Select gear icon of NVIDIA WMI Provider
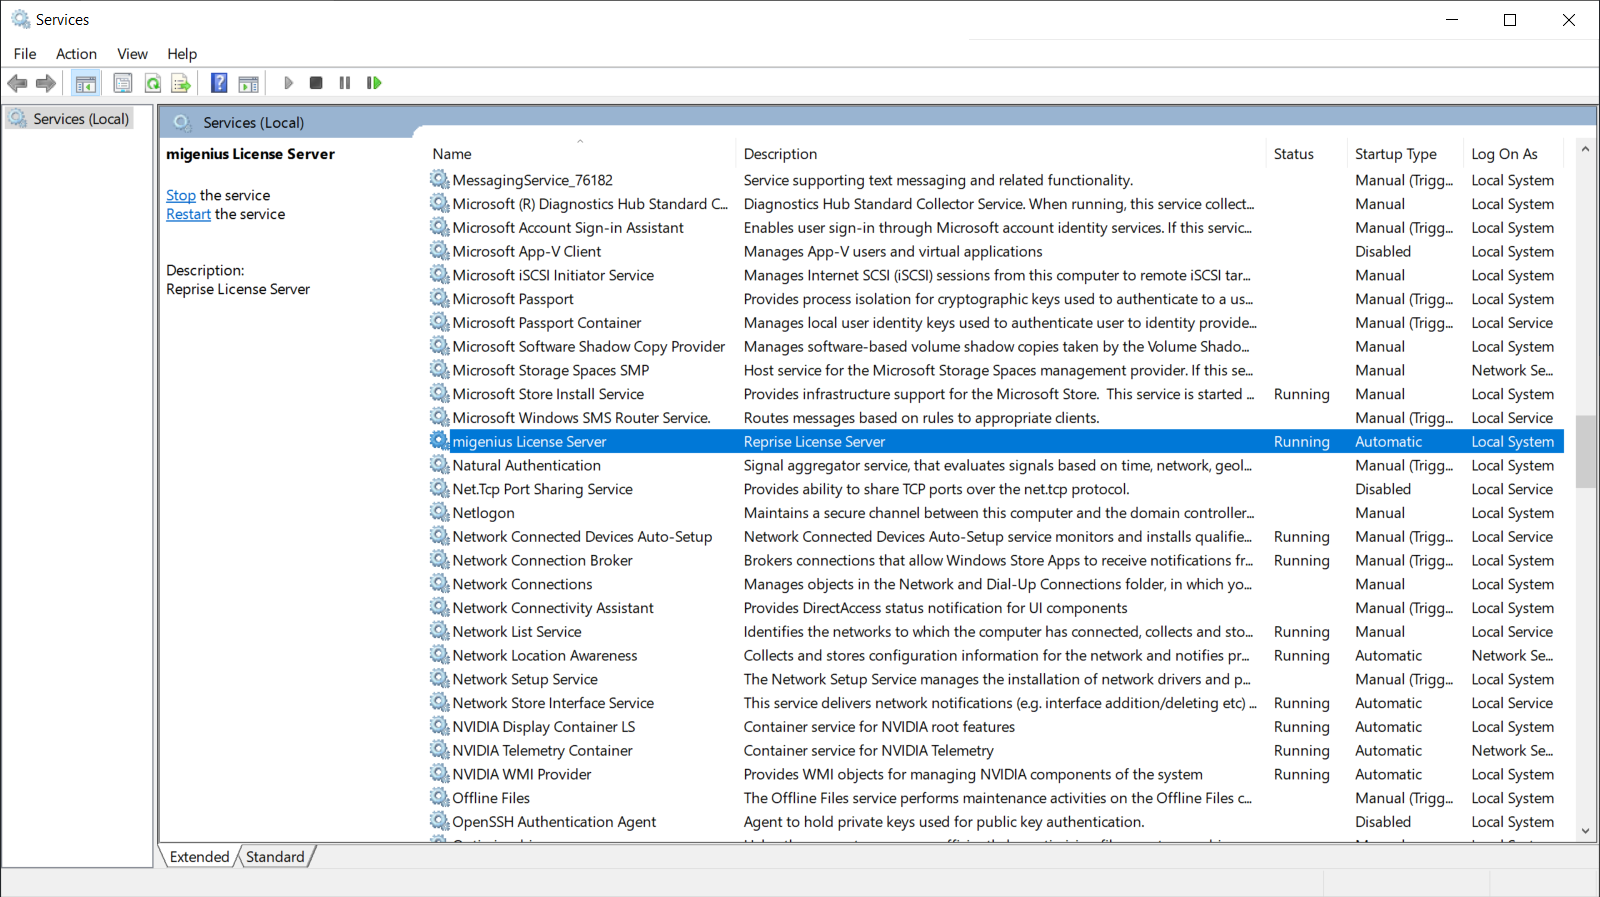This screenshot has height=897, width=1600. (x=439, y=774)
